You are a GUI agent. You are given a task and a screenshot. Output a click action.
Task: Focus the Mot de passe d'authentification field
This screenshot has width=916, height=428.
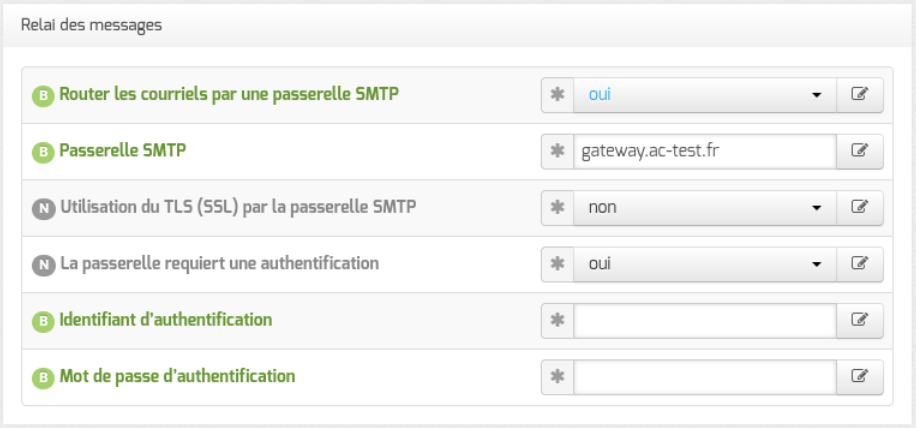click(x=705, y=377)
